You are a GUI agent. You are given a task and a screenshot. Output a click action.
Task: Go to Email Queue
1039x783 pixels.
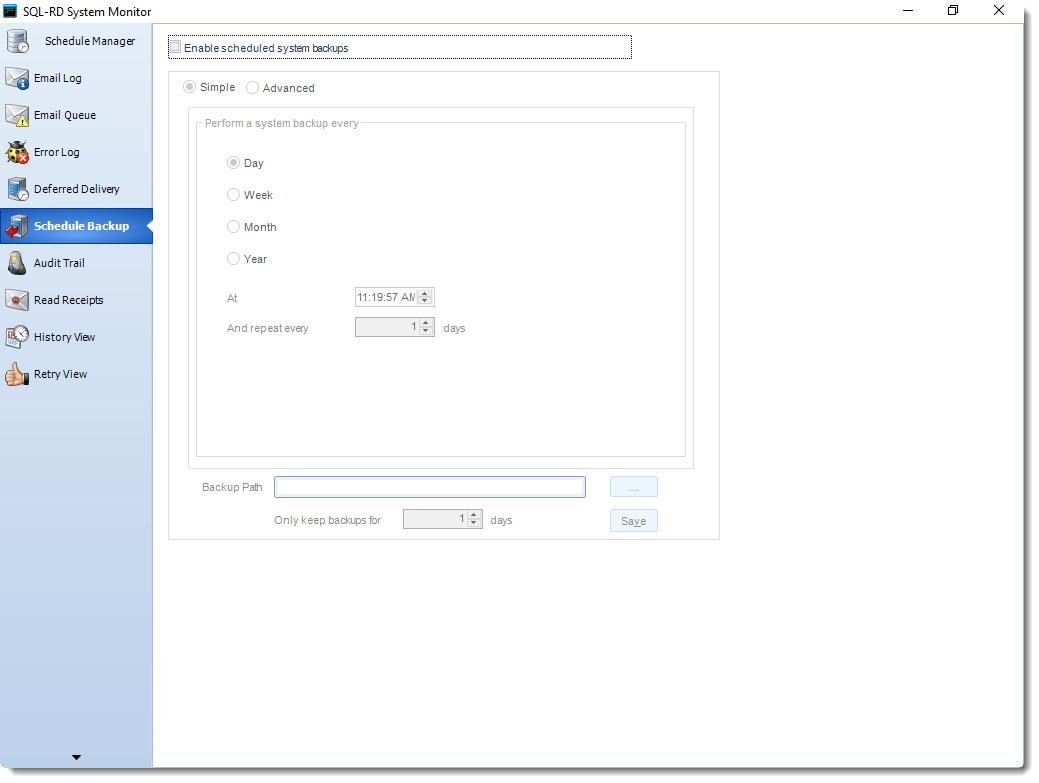65,115
